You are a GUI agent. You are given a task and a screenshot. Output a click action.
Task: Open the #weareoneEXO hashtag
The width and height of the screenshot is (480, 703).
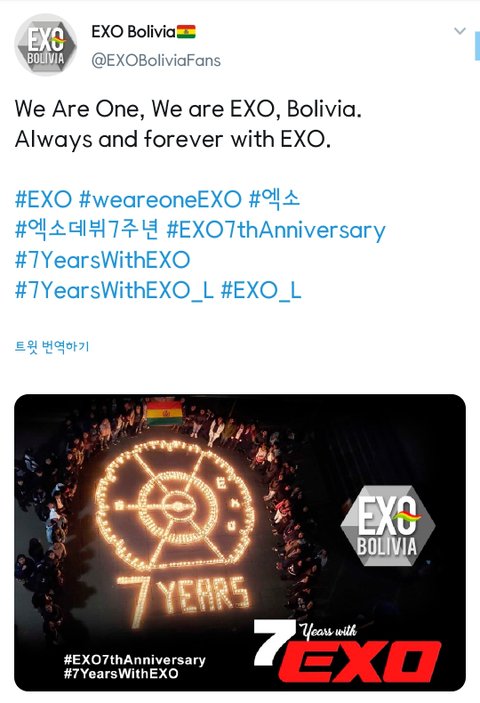tap(160, 200)
